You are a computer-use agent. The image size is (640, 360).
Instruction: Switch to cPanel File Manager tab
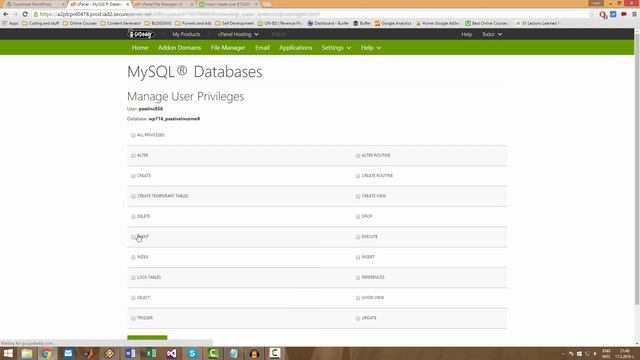(x=163, y=4)
